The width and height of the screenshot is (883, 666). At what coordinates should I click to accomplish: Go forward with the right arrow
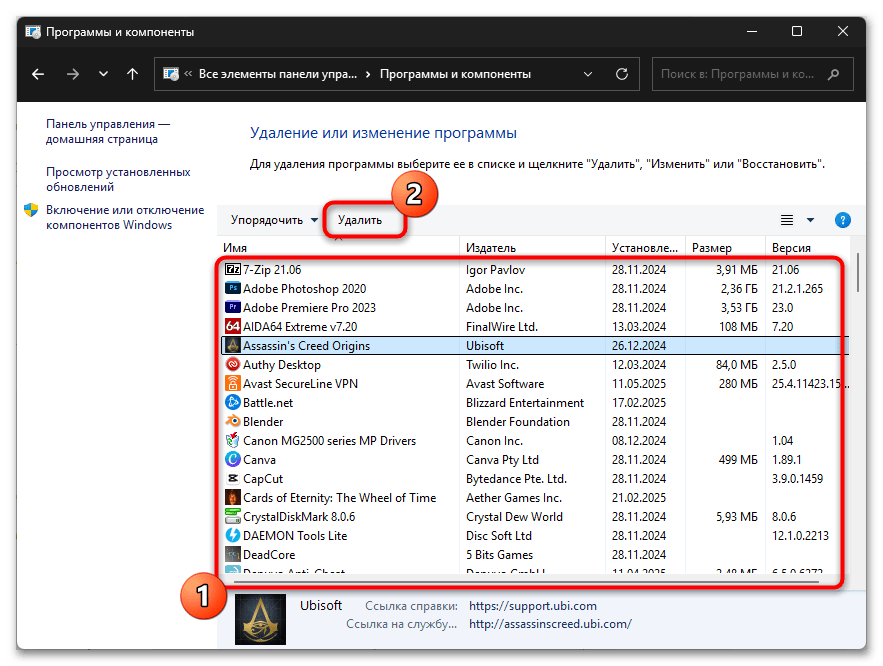[x=73, y=74]
